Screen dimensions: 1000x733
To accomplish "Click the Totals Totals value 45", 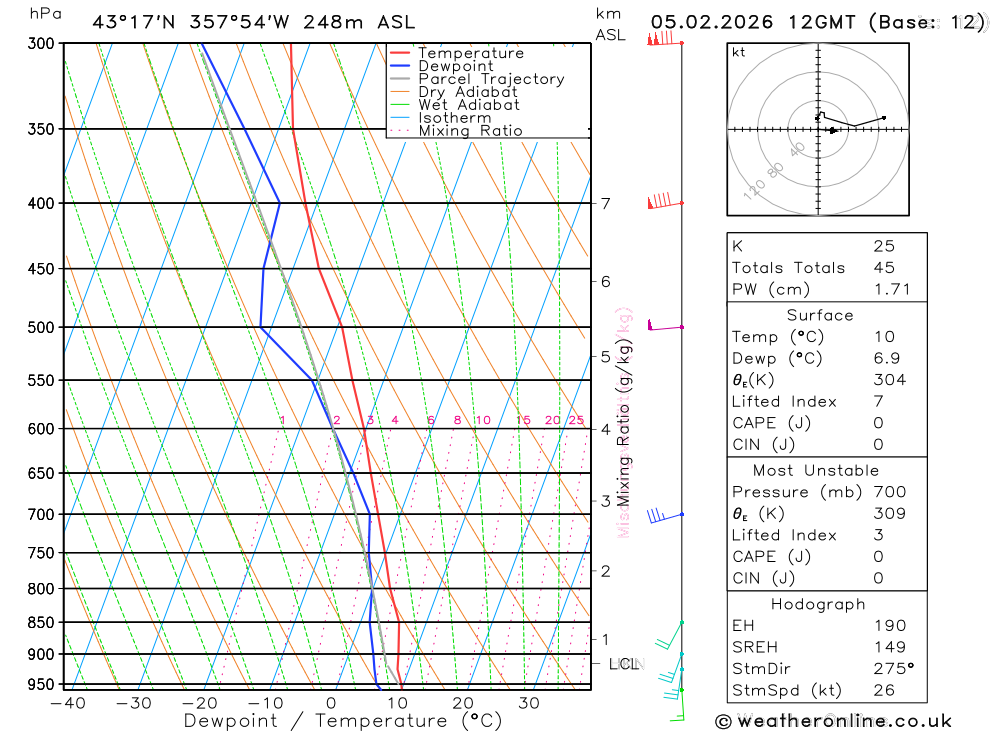I will (x=884, y=268).
